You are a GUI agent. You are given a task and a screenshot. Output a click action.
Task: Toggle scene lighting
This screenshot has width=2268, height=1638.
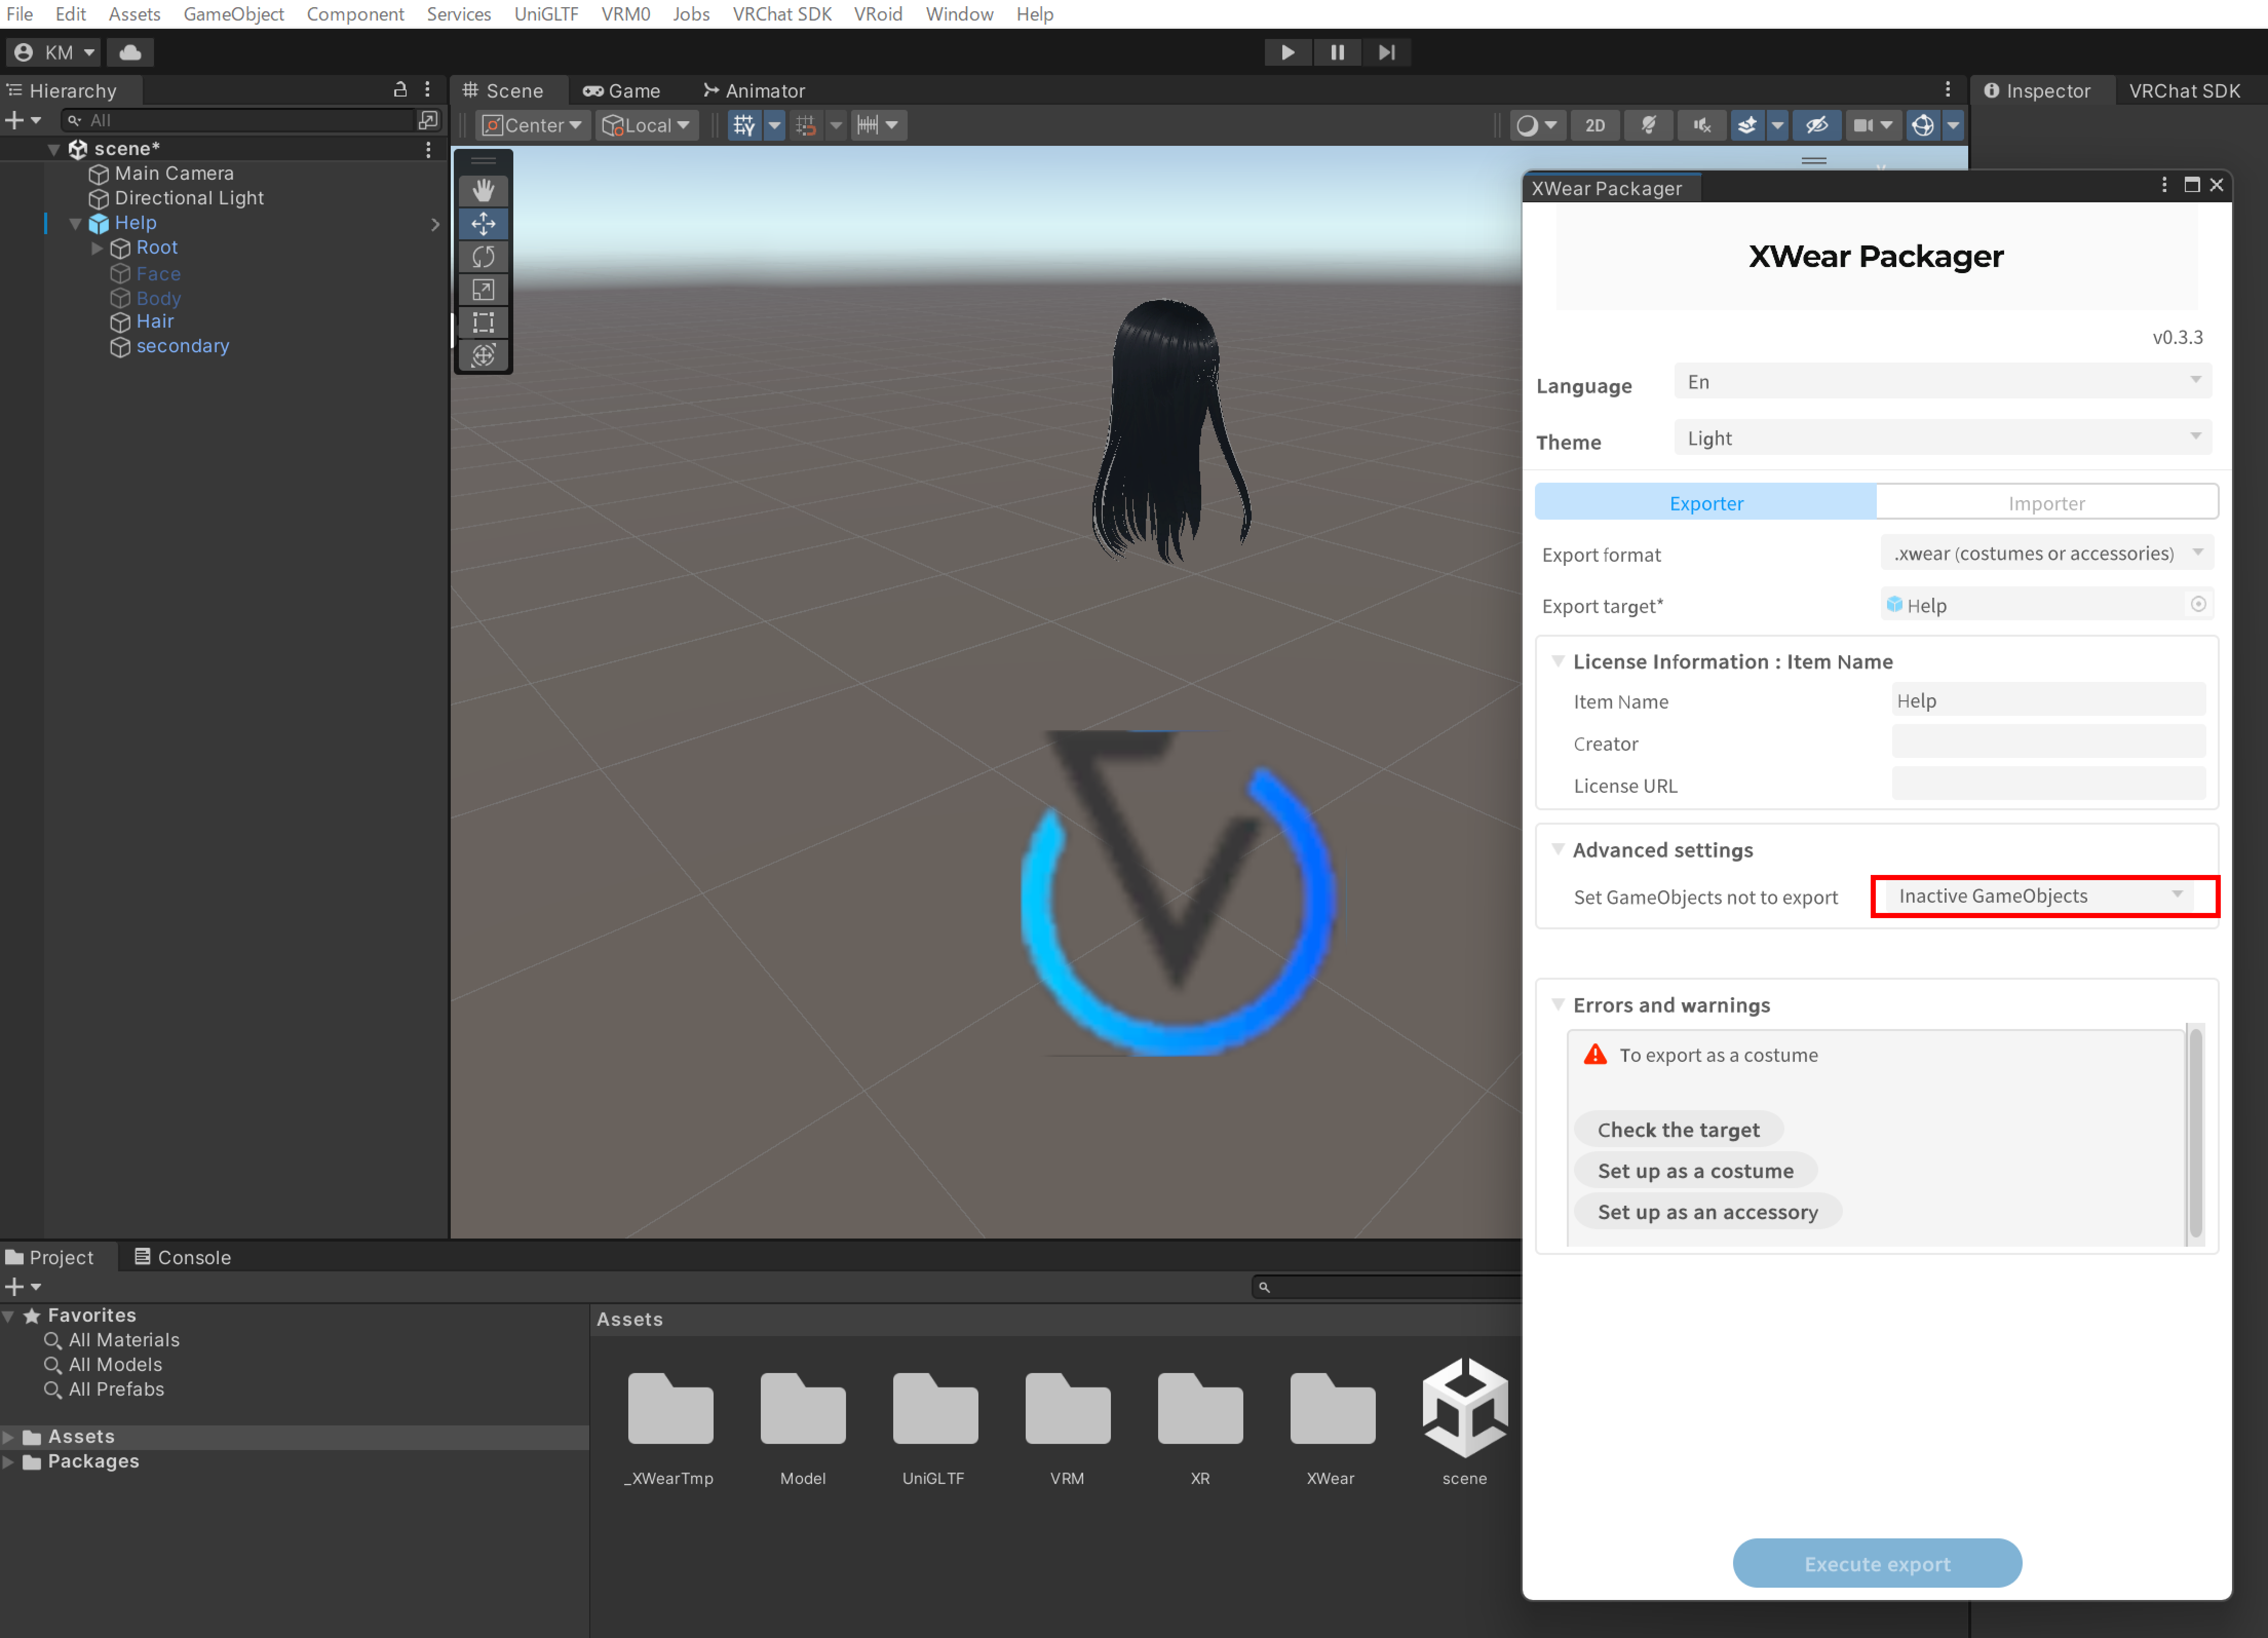1648,125
